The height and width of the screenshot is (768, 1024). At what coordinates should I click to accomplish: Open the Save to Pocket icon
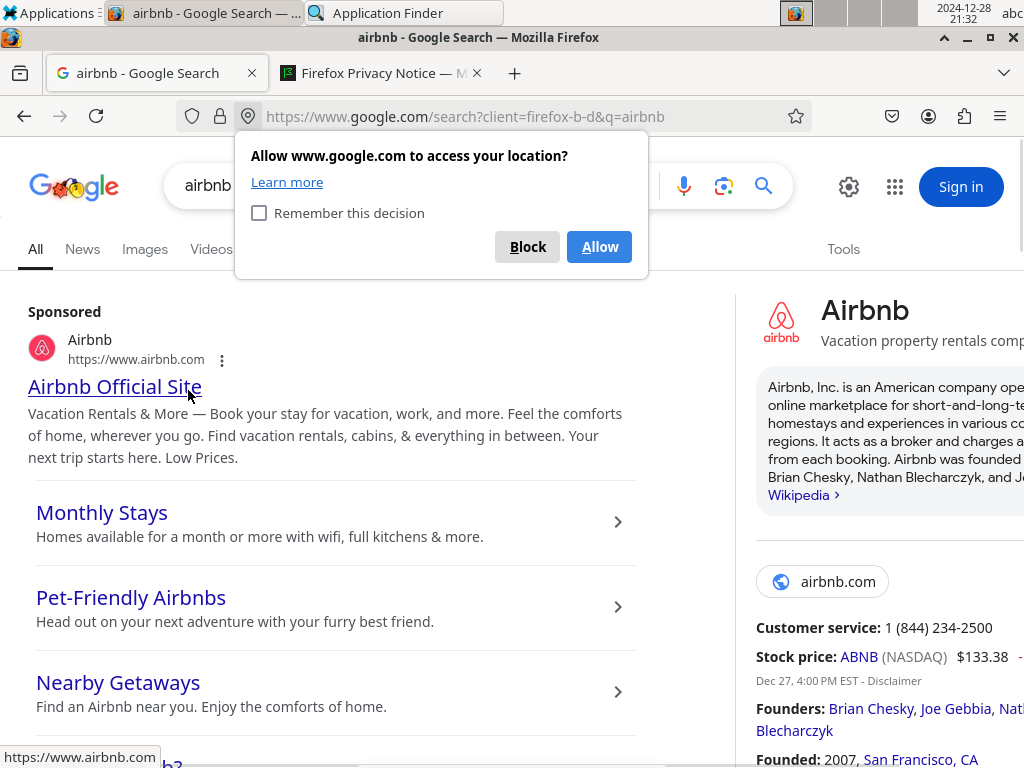point(891,116)
